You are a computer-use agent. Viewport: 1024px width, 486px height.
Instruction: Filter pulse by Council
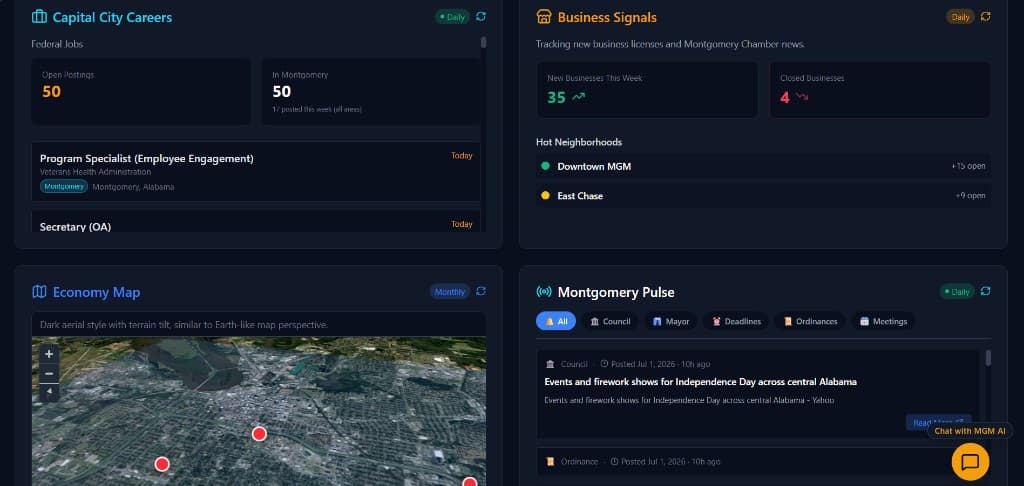[610, 321]
